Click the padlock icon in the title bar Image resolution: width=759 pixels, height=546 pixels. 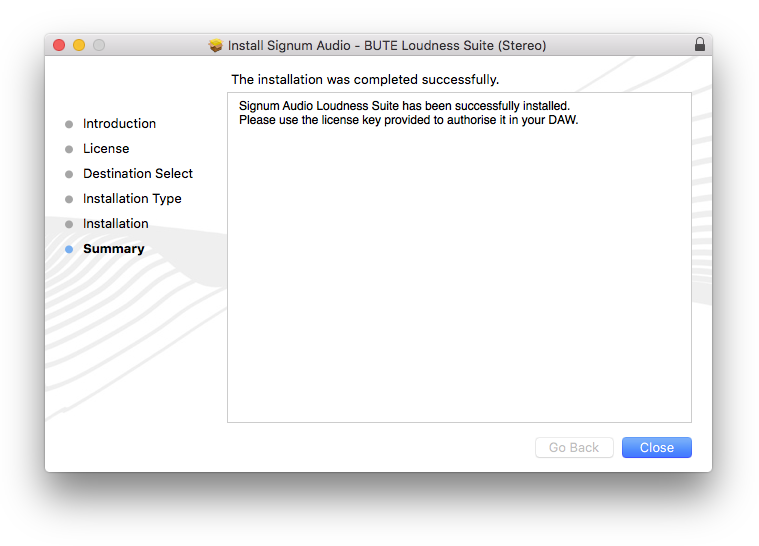699,45
